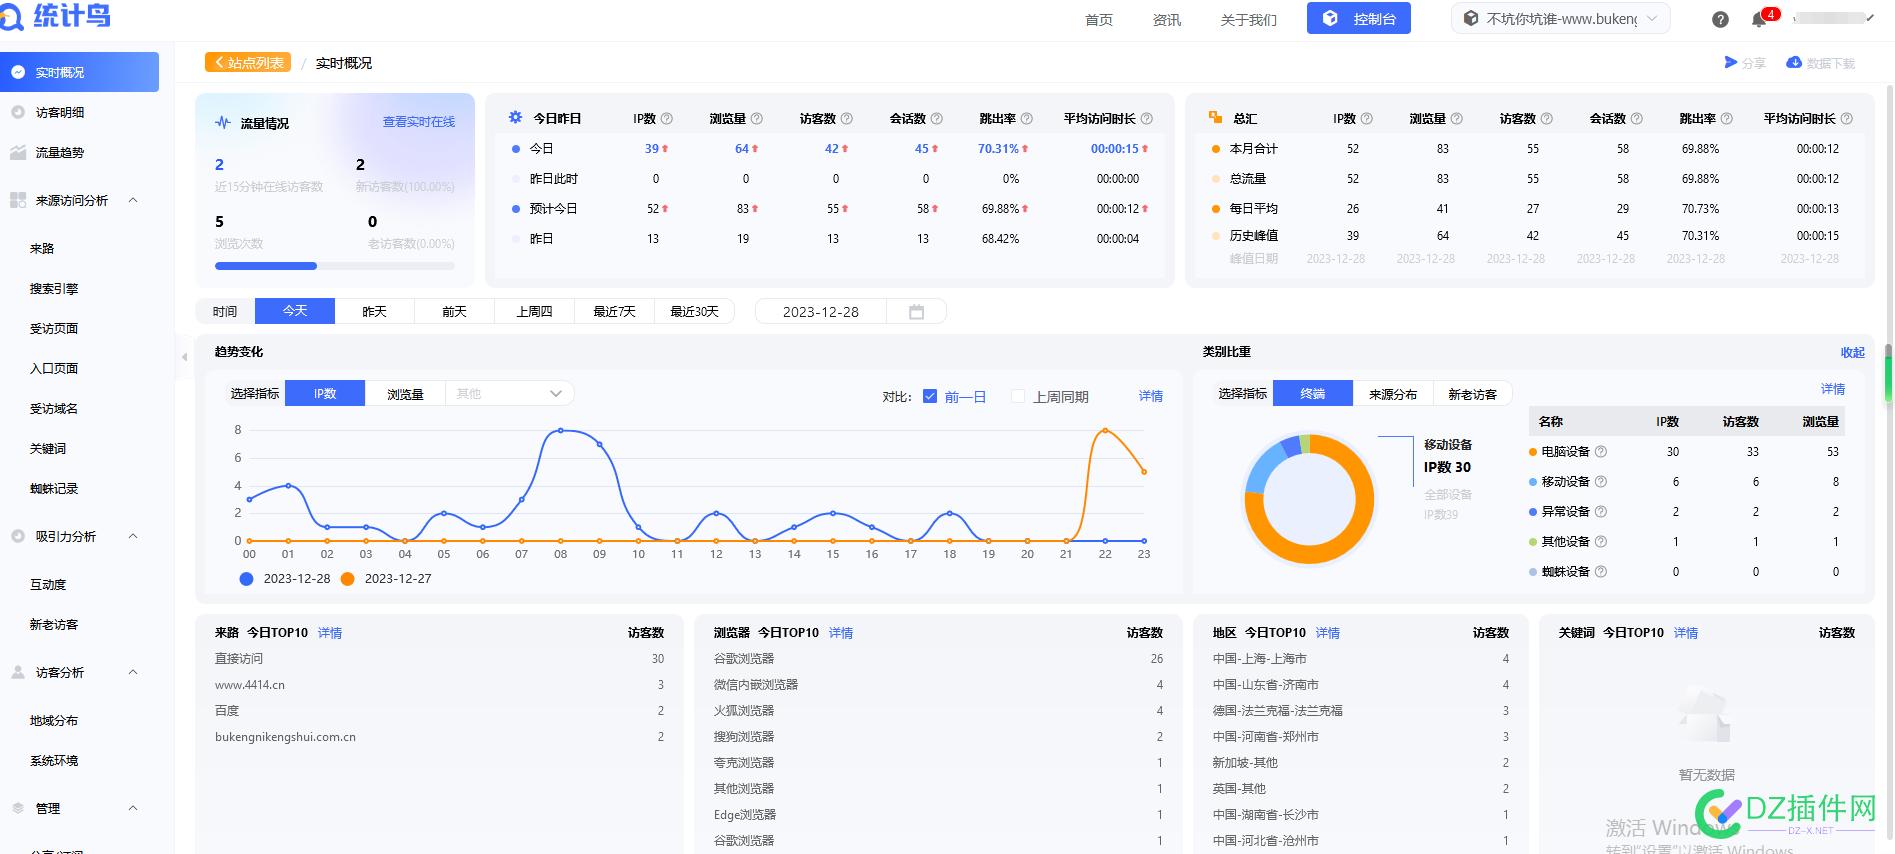Open notifications bell icon
Screen dimensions: 1895x854
click(x=1759, y=19)
